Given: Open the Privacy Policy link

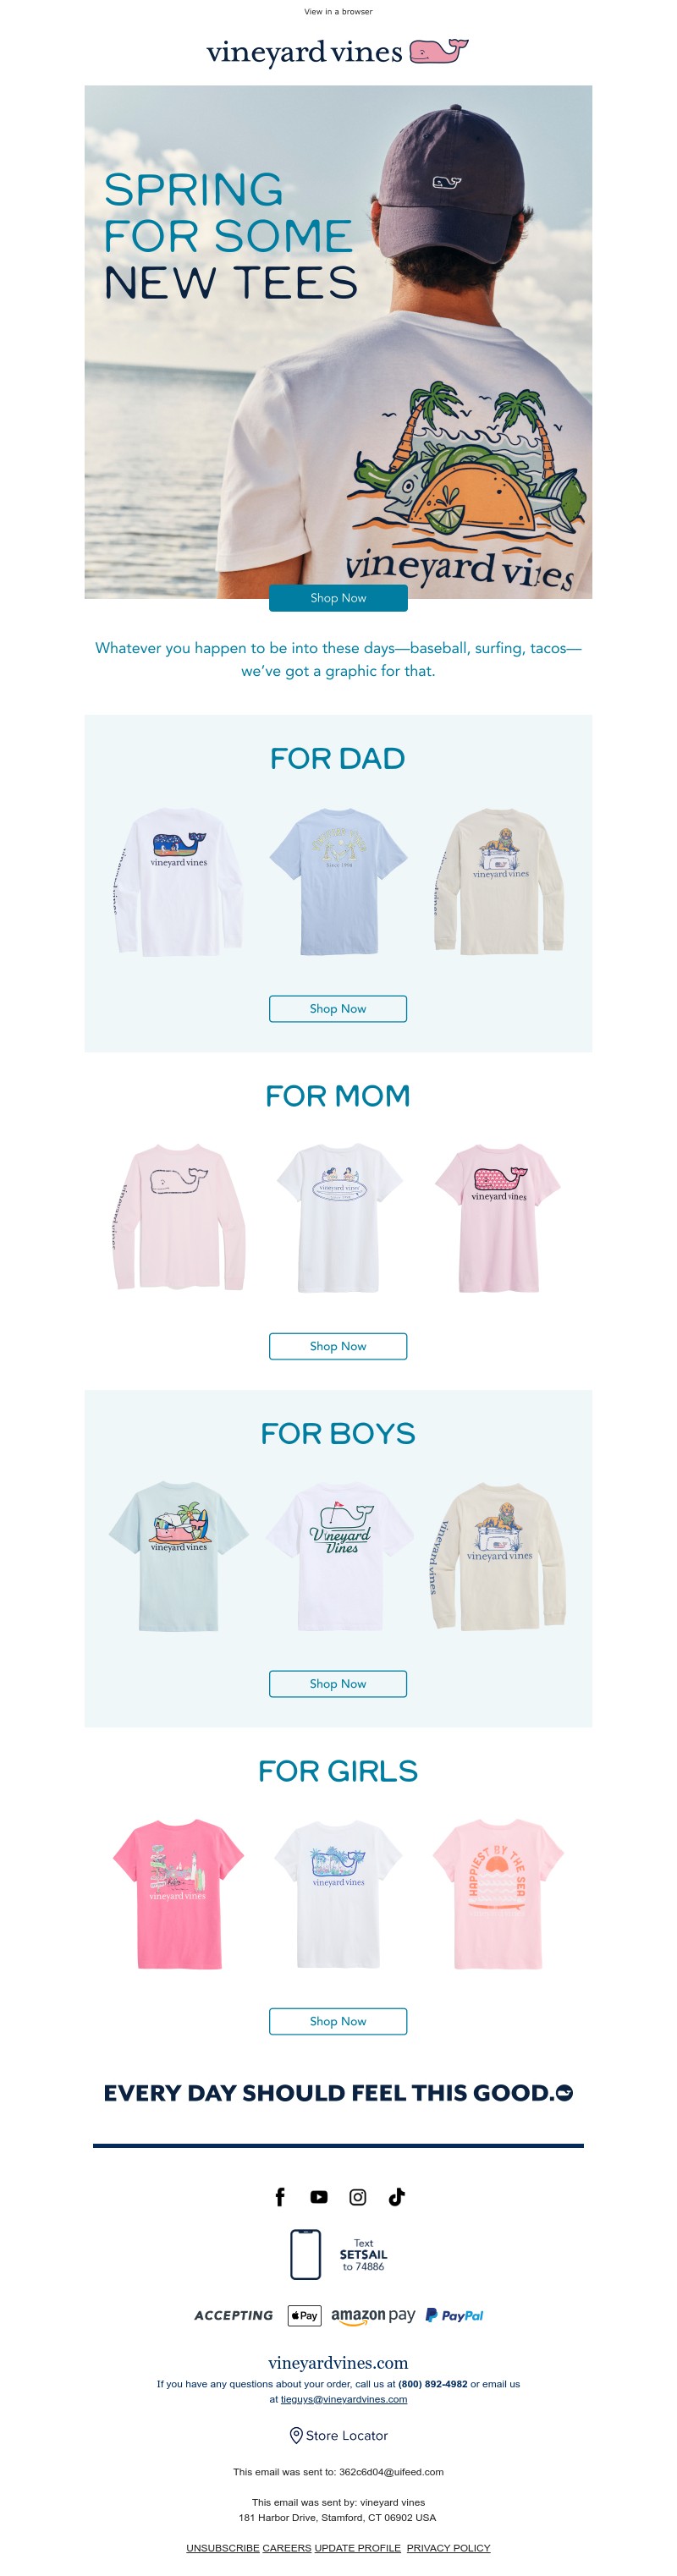Looking at the screenshot, I should click(448, 2547).
